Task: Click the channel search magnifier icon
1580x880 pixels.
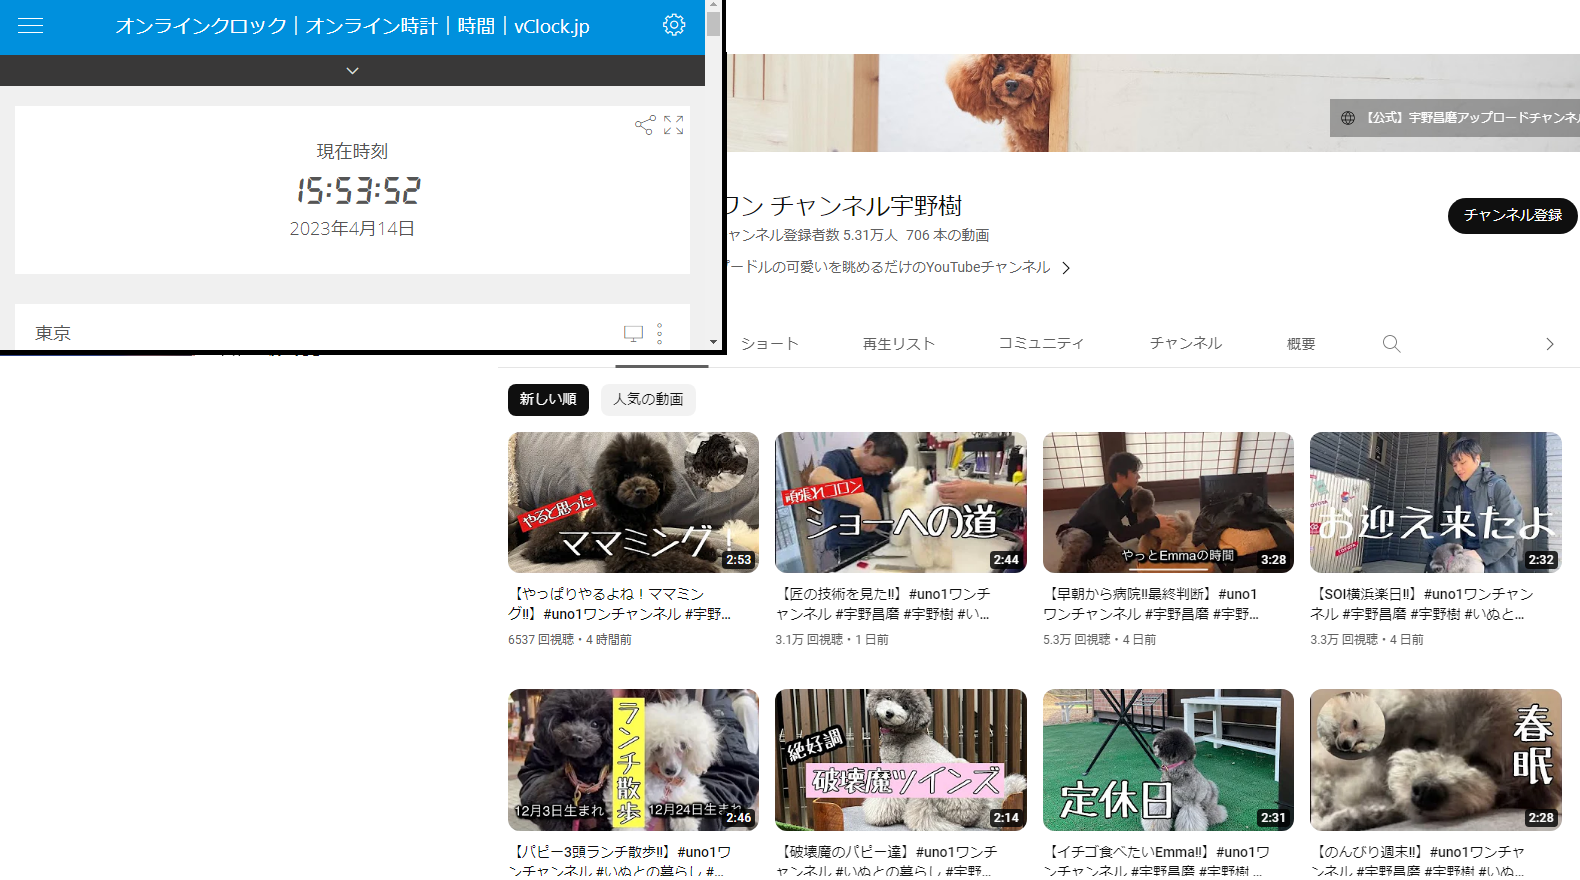Action: point(1391,344)
